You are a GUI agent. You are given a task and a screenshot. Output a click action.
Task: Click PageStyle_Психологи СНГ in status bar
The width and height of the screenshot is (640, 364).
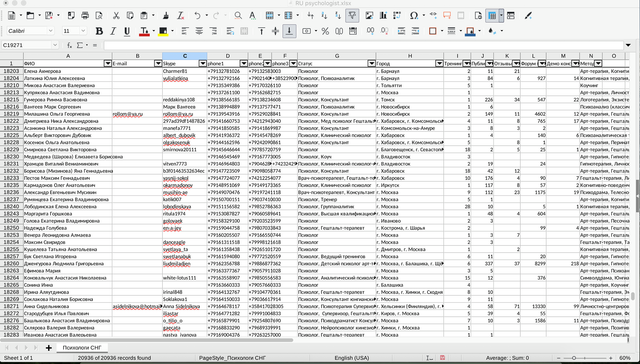(232, 358)
